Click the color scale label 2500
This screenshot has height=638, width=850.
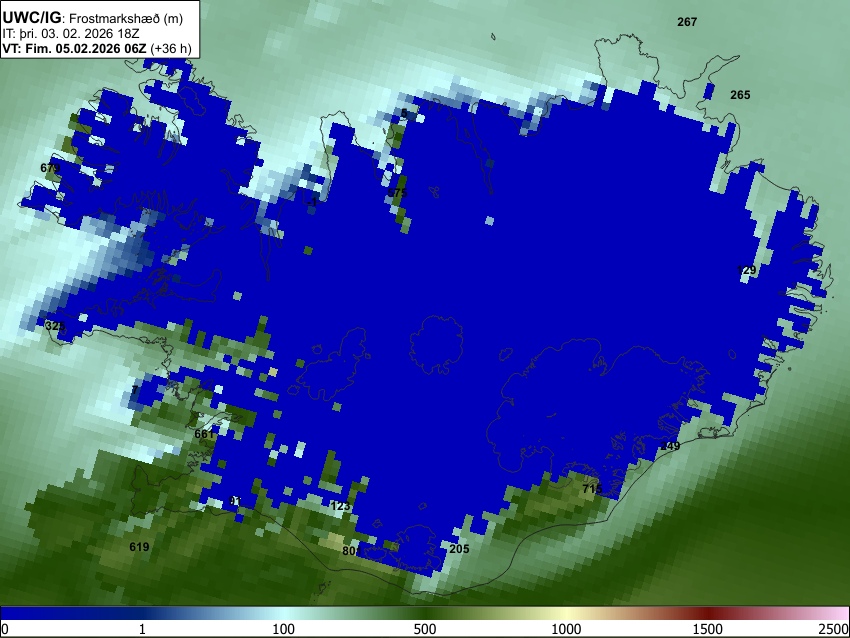point(834,629)
